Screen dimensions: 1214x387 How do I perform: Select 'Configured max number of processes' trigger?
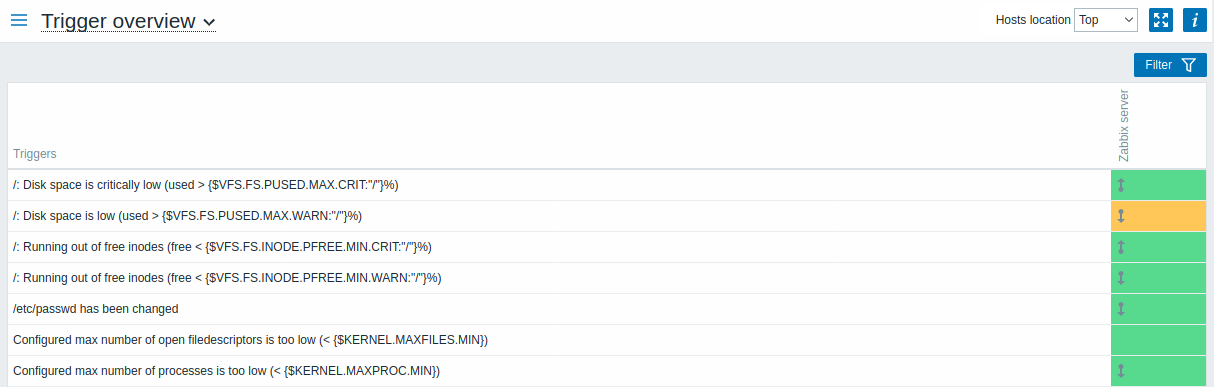226,371
